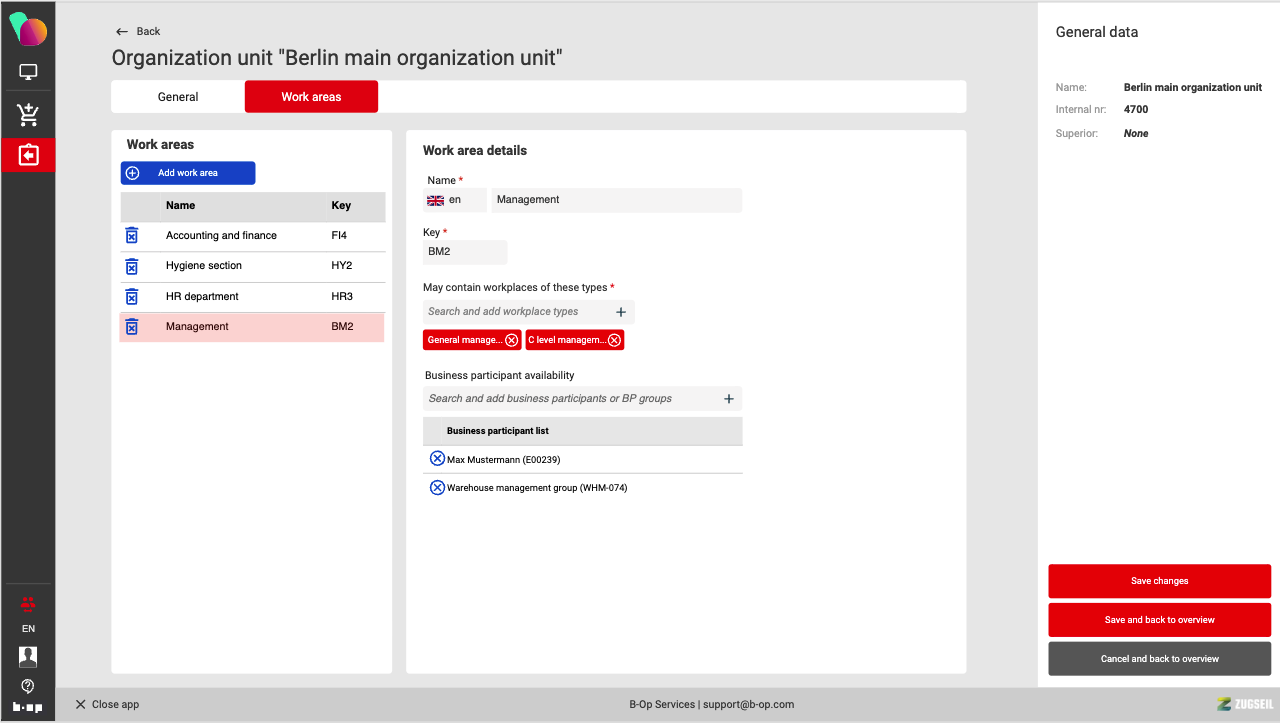Screen dimensions: 1280x723
Task: Remove Warehouse management group from list
Action: [437, 488]
